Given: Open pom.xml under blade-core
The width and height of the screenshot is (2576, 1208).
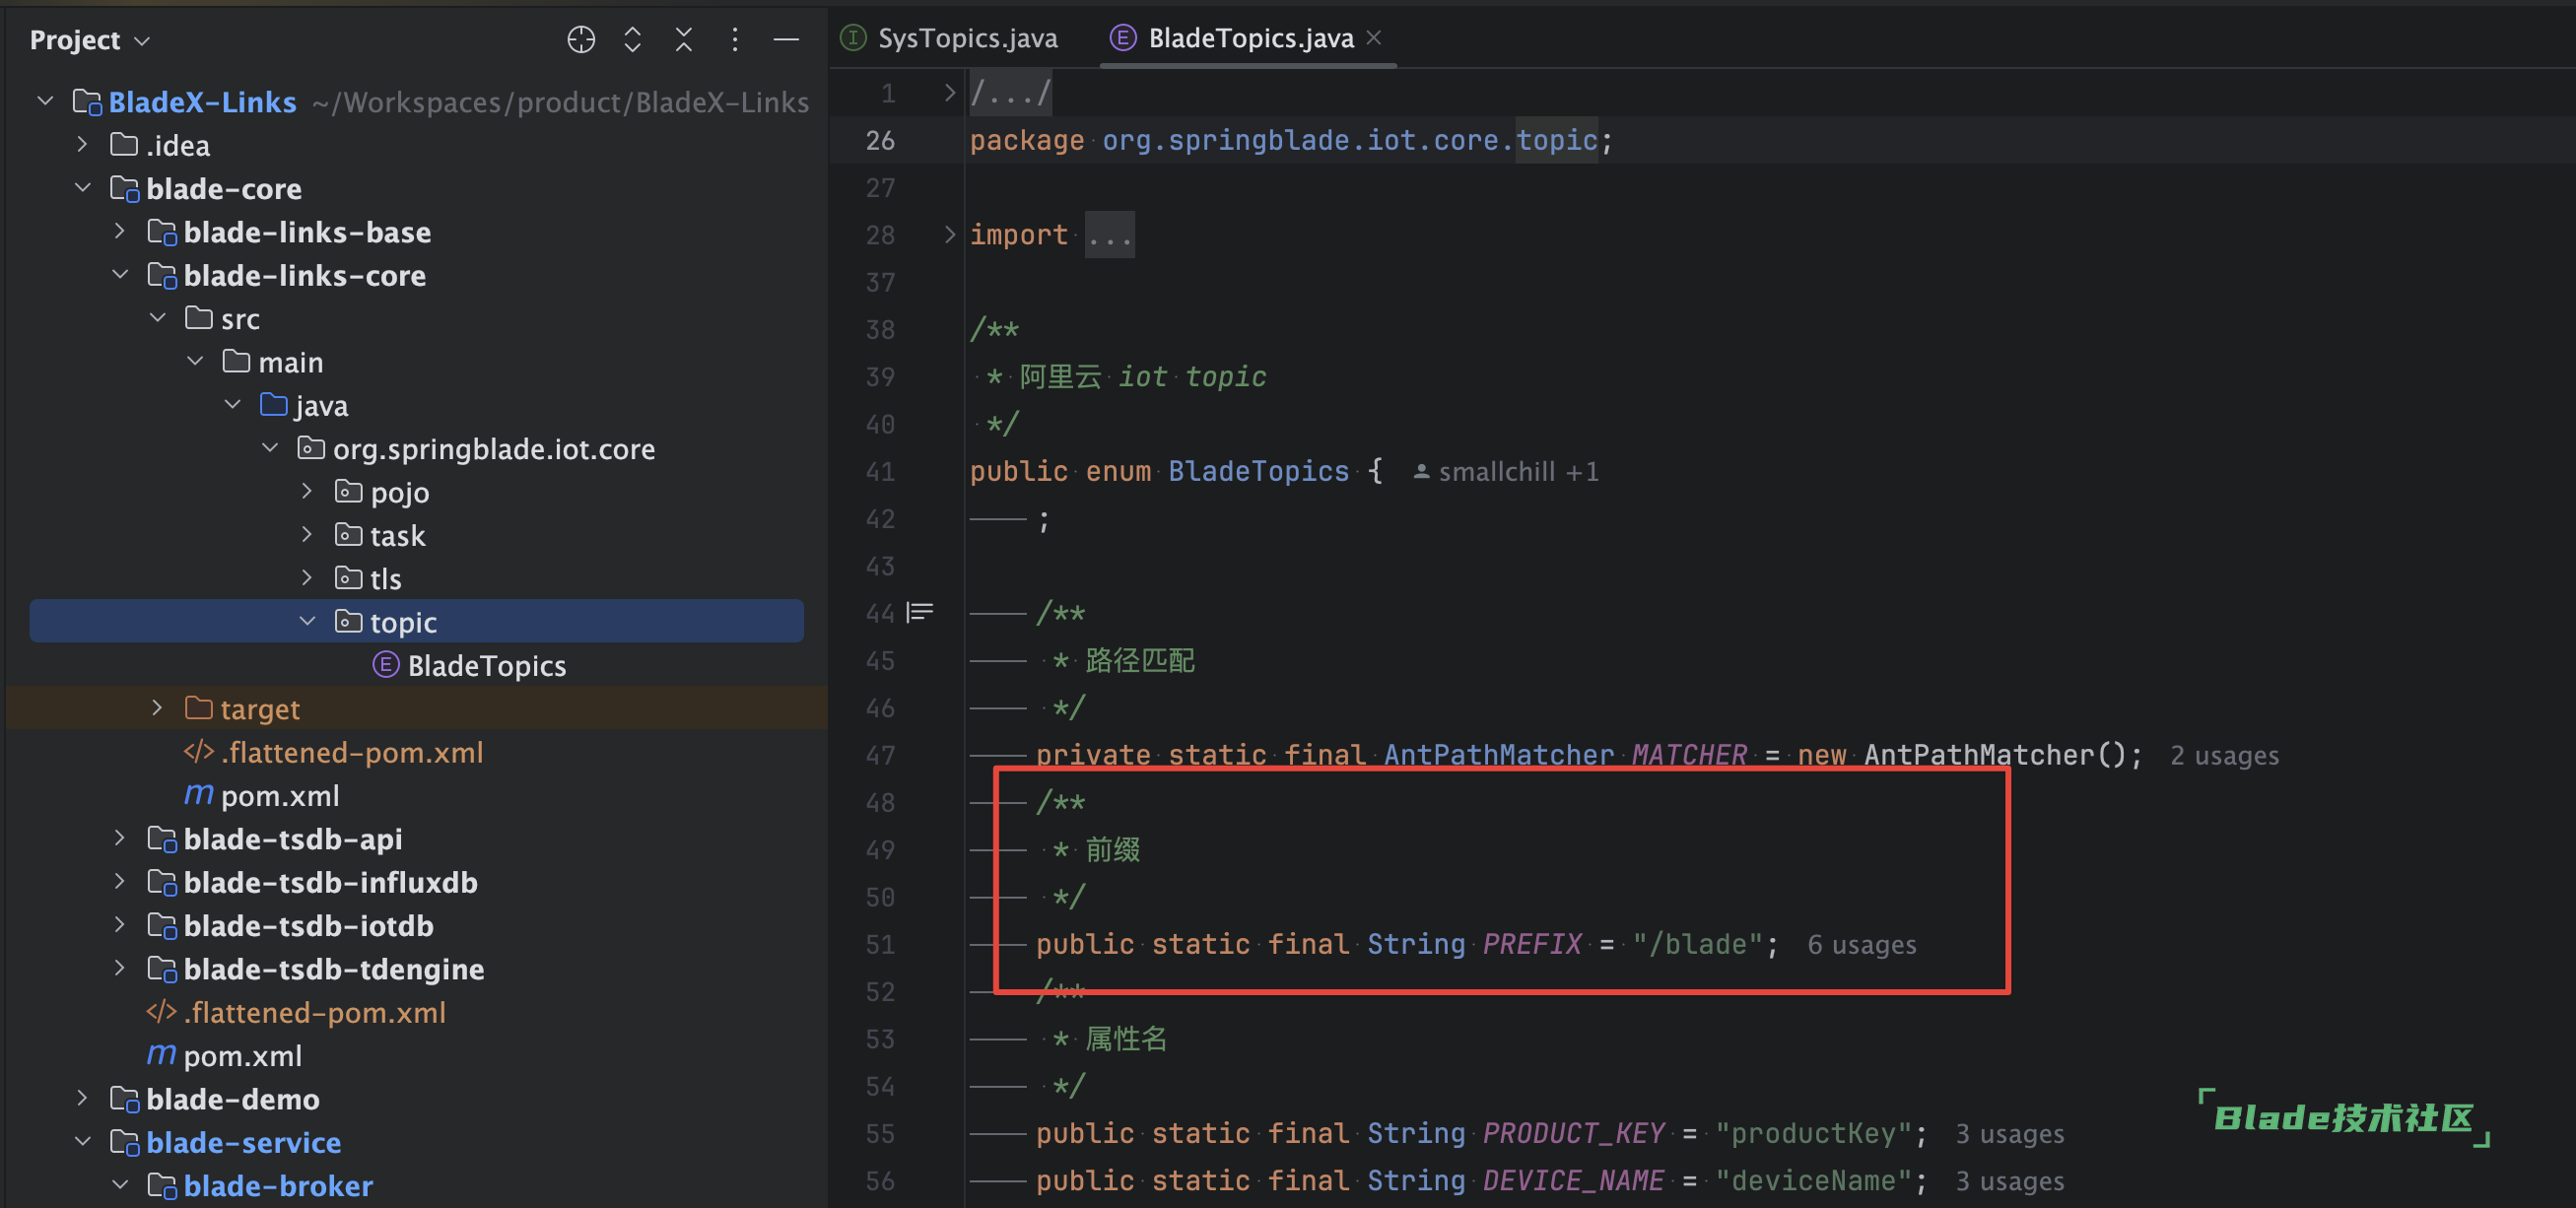Looking at the screenshot, I should [224, 1055].
